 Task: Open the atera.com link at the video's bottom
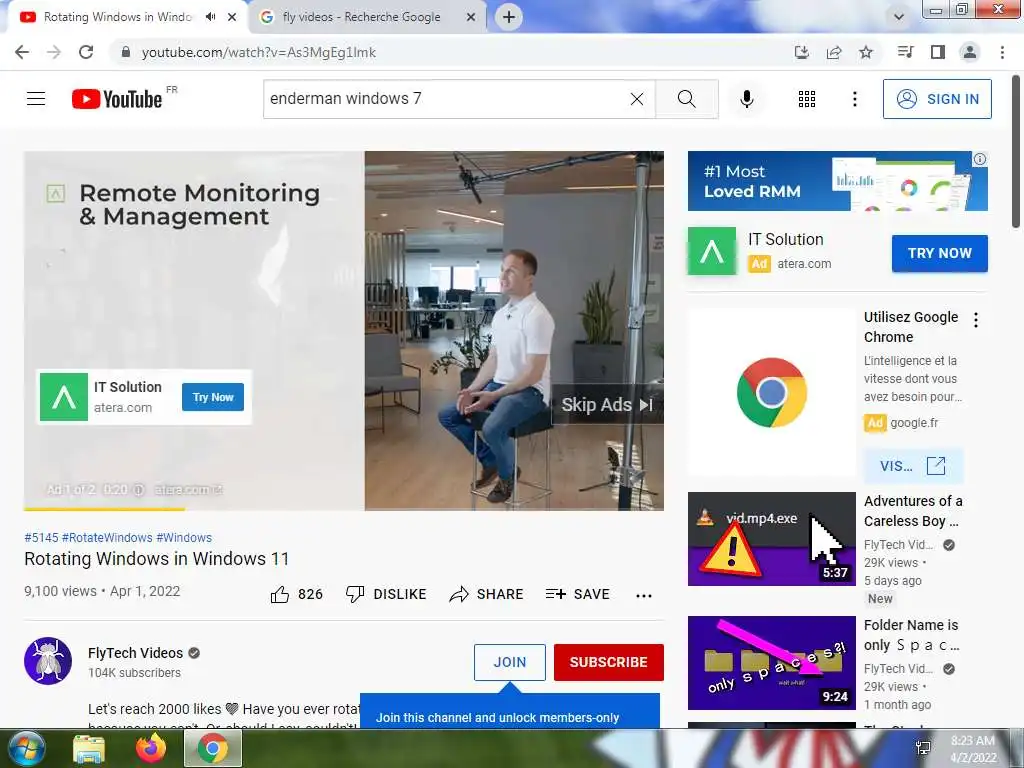tap(188, 489)
